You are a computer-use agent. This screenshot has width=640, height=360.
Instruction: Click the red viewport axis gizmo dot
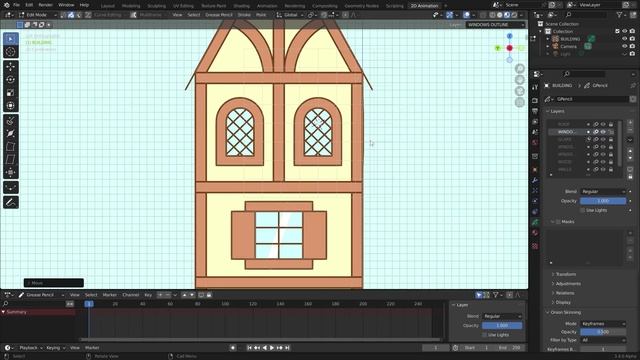coord(509,48)
